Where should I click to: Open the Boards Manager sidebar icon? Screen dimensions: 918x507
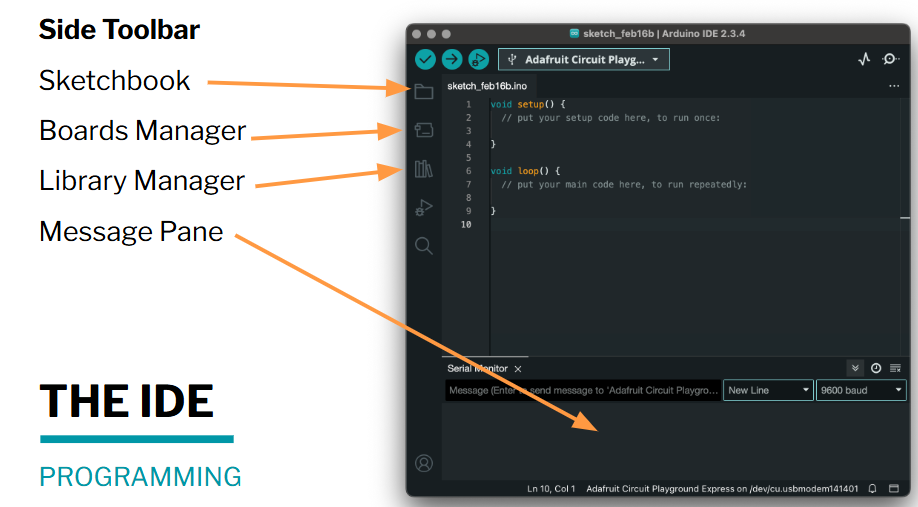(424, 130)
